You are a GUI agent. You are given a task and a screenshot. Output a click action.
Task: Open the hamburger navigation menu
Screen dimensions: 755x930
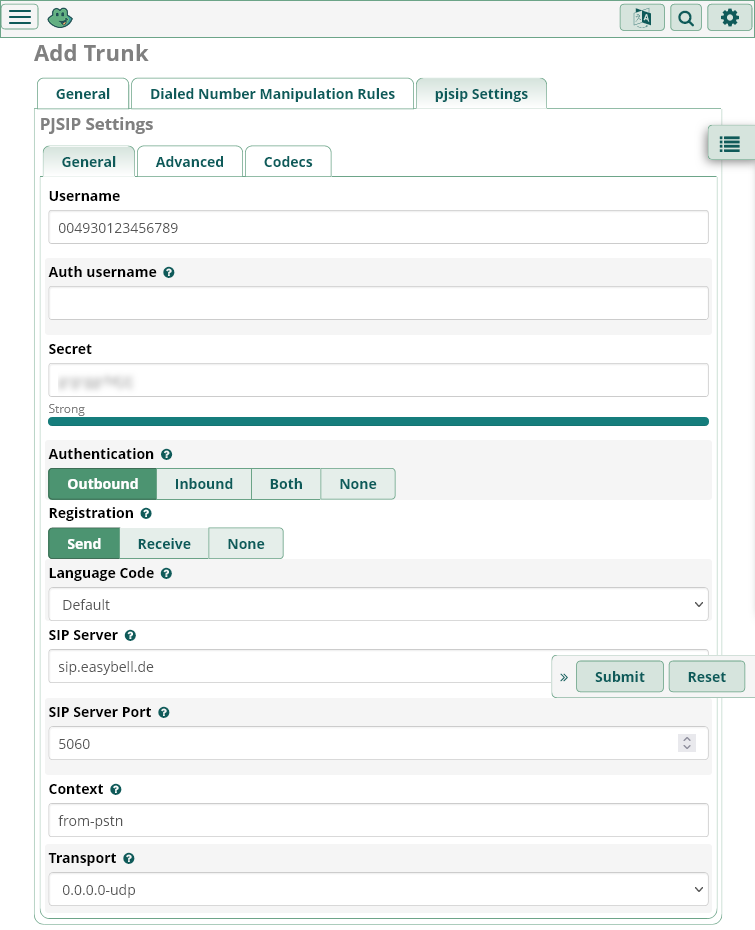pos(22,17)
